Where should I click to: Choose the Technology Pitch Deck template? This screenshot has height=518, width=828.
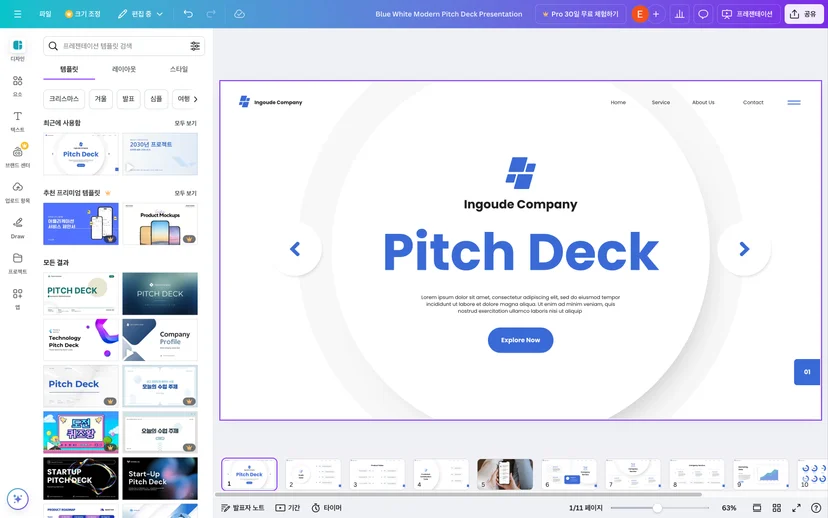pyautogui.click(x=81, y=340)
